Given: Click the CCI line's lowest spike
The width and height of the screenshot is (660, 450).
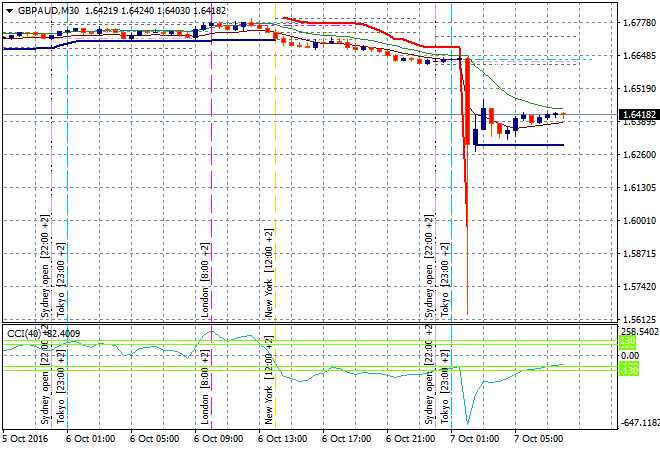Looking at the screenshot, I should tap(468, 420).
